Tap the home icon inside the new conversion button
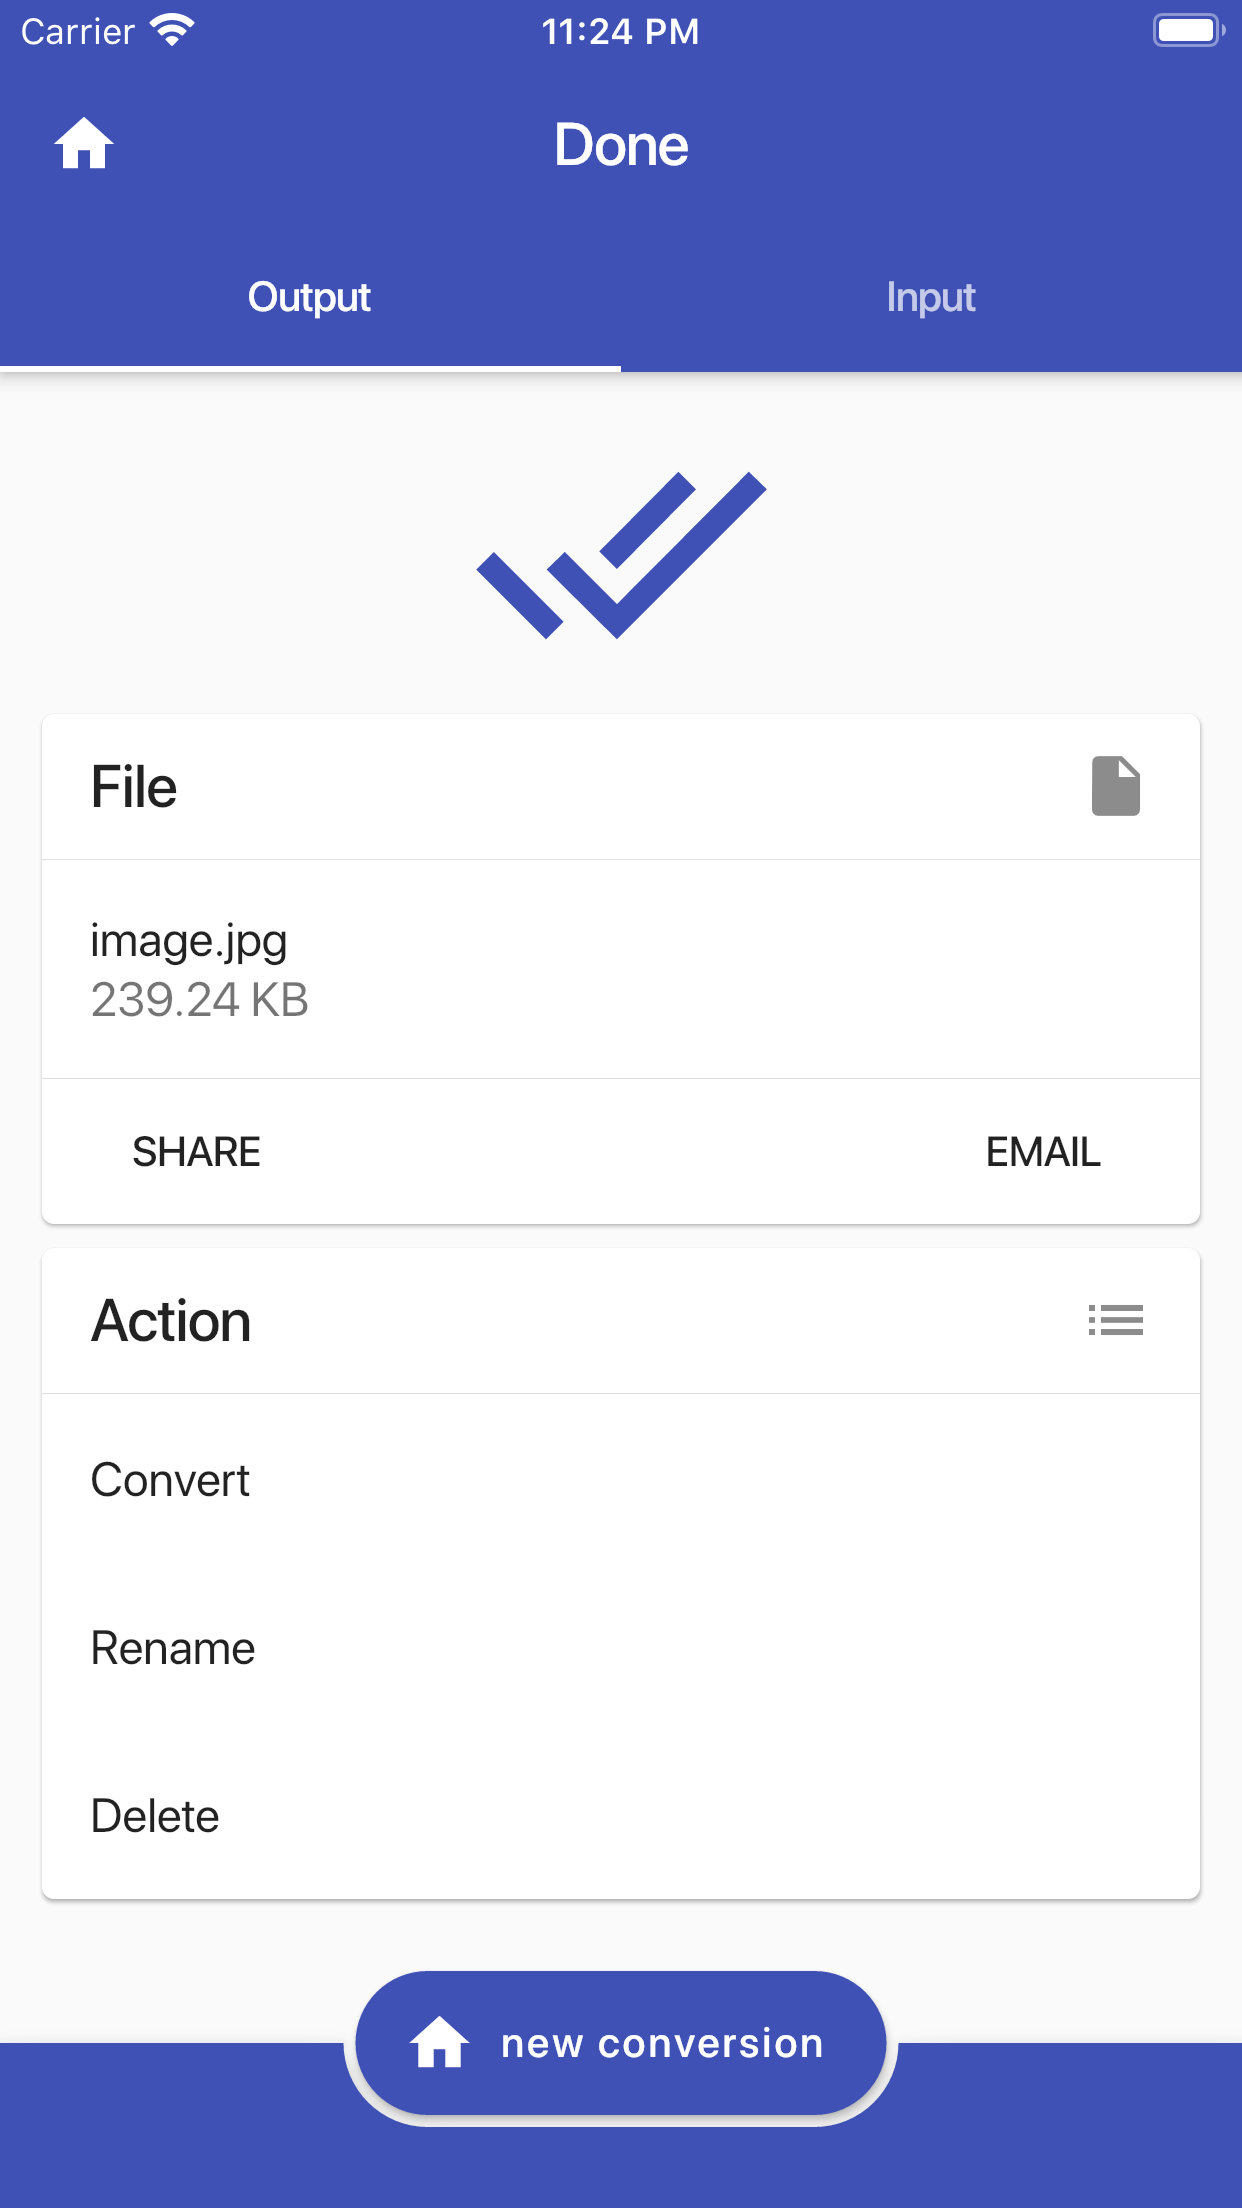Image resolution: width=1242 pixels, height=2208 pixels. click(x=440, y=2043)
